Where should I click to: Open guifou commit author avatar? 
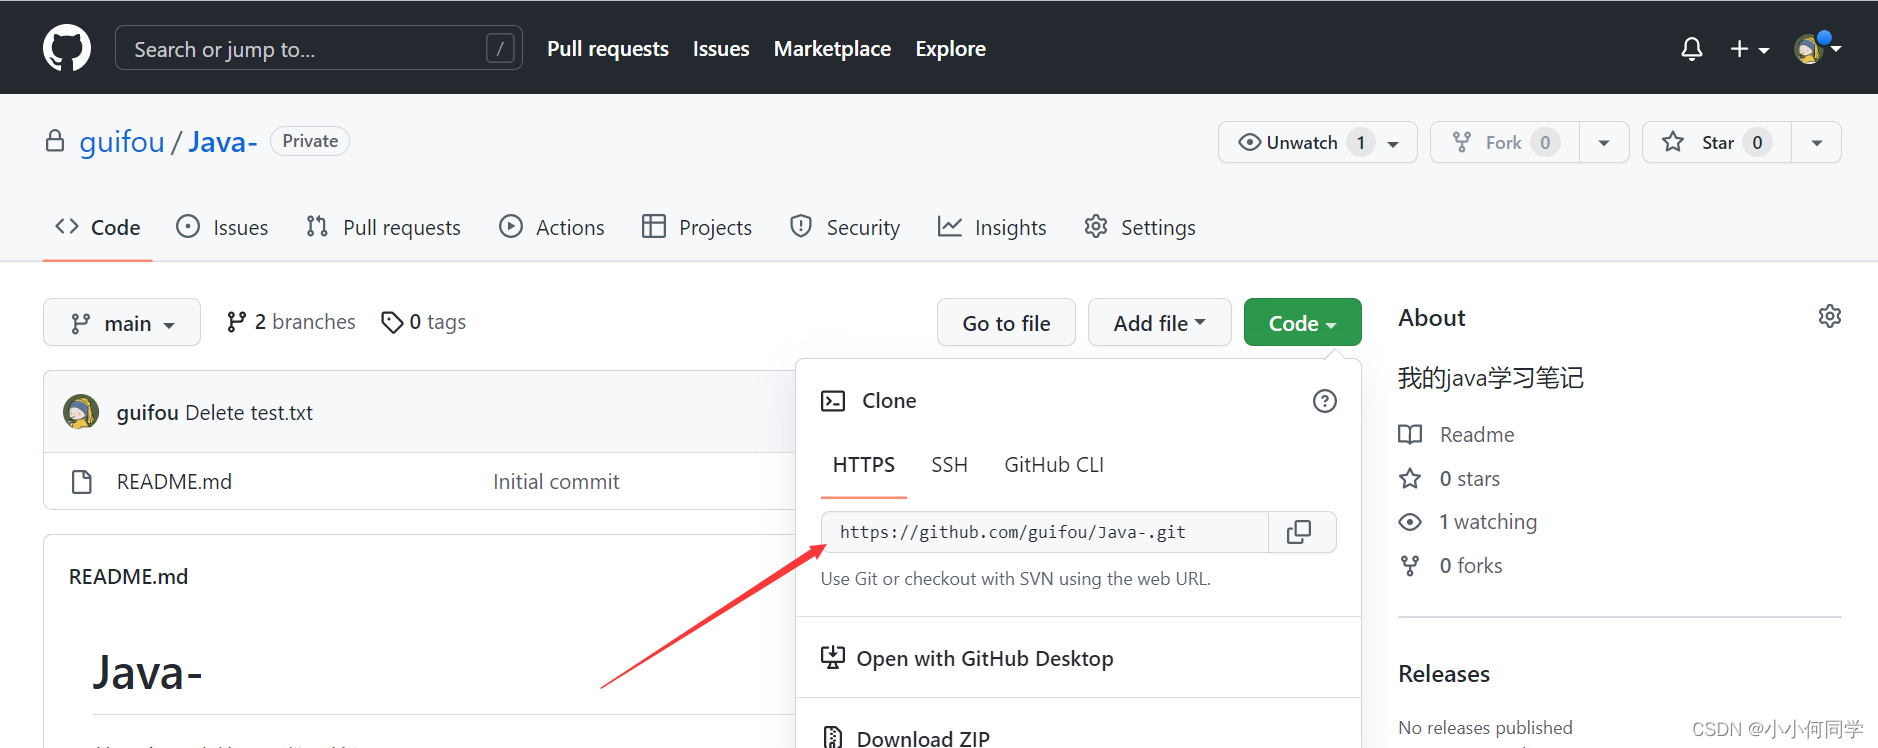click(81, 412)
